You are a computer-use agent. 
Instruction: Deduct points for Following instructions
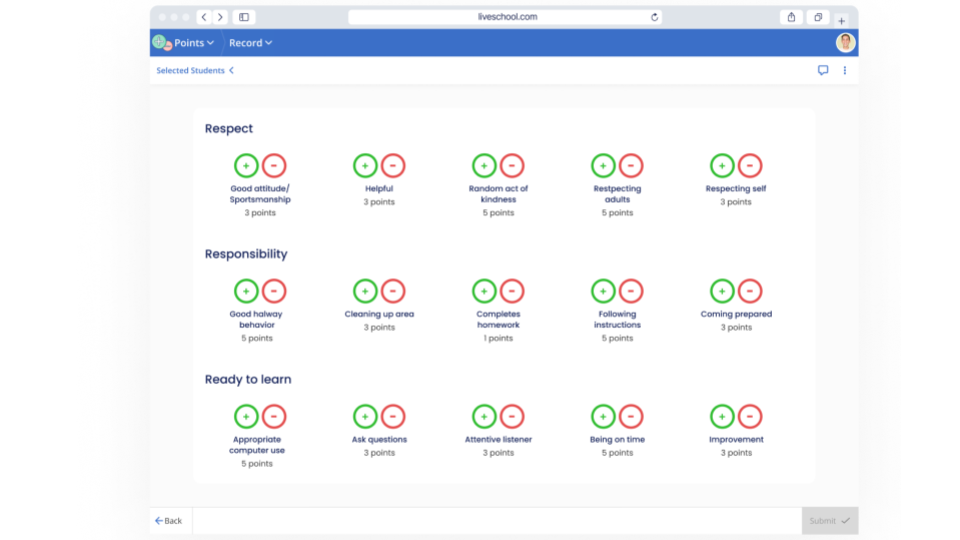coord(631,291)
